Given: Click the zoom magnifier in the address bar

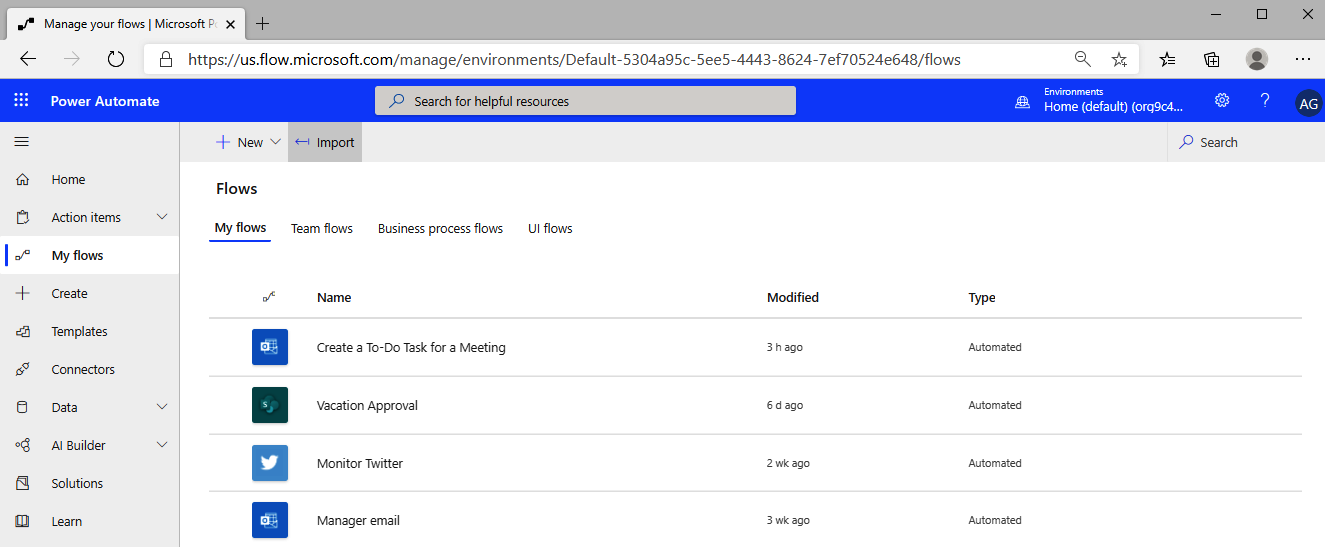Looking at the screenshot, I should pos(1082,59).
